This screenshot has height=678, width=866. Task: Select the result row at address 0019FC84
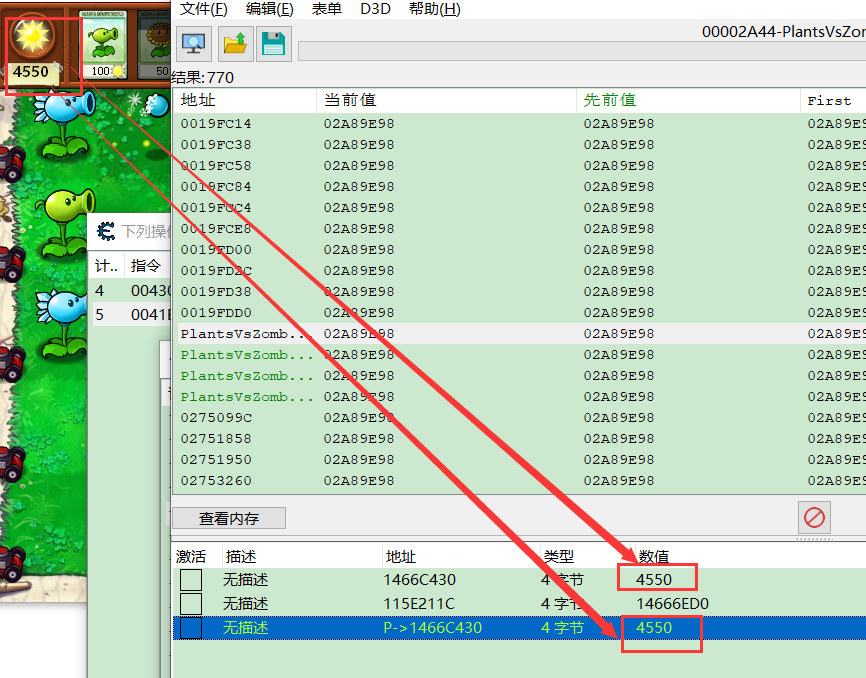pos(520,187)
